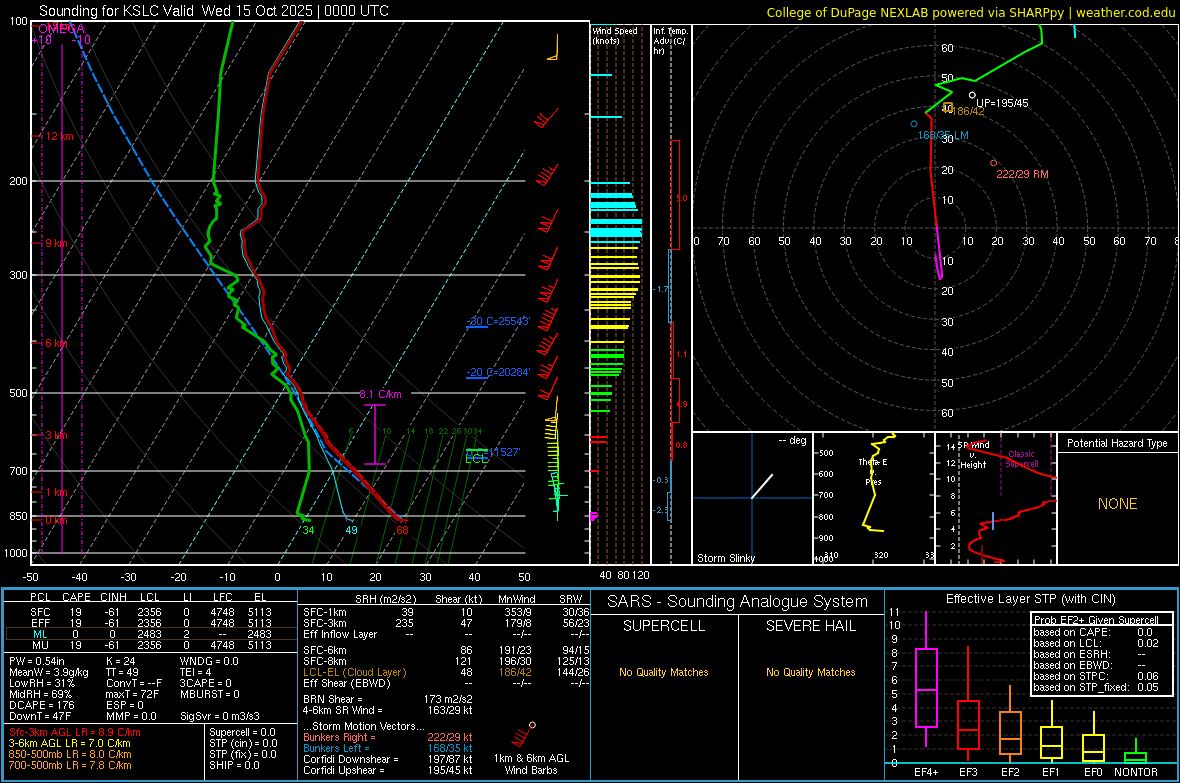The image size is (1180, 783).
Task: Click the CAPE column header
Action: pyautogui.click(x=76, y=597)
